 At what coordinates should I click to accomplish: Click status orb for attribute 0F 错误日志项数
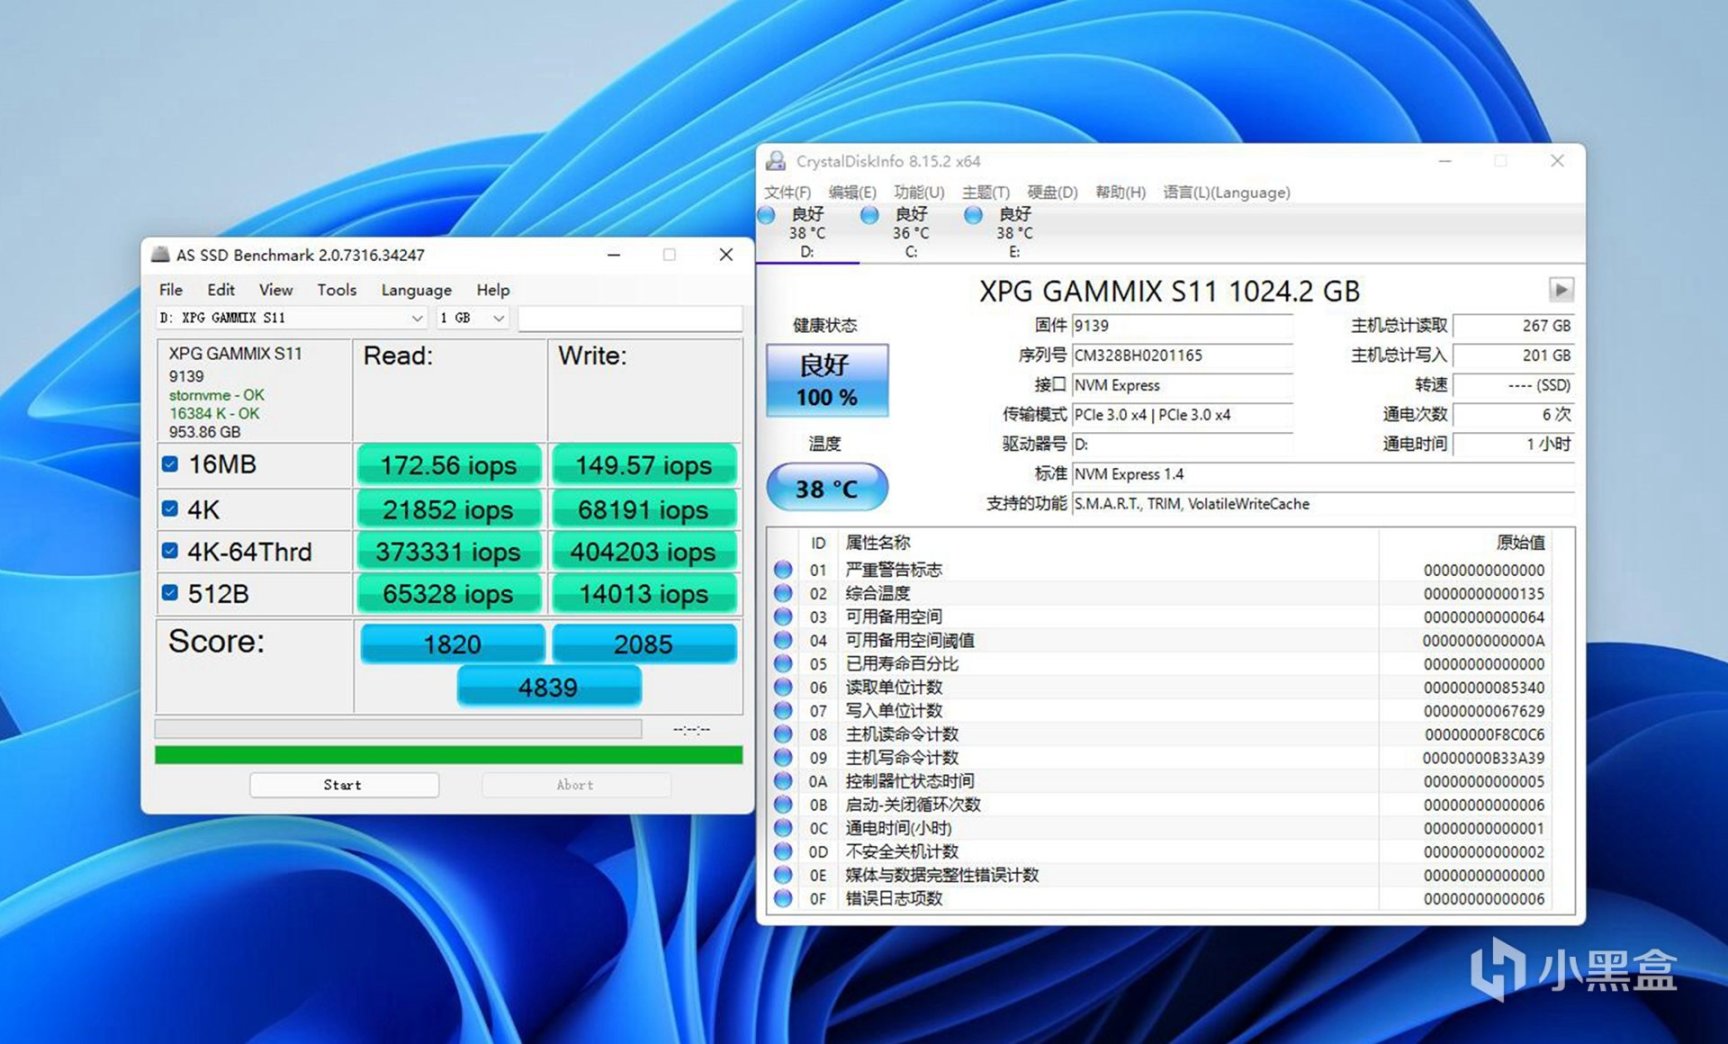pyautogui.click(x=783, y=899)
